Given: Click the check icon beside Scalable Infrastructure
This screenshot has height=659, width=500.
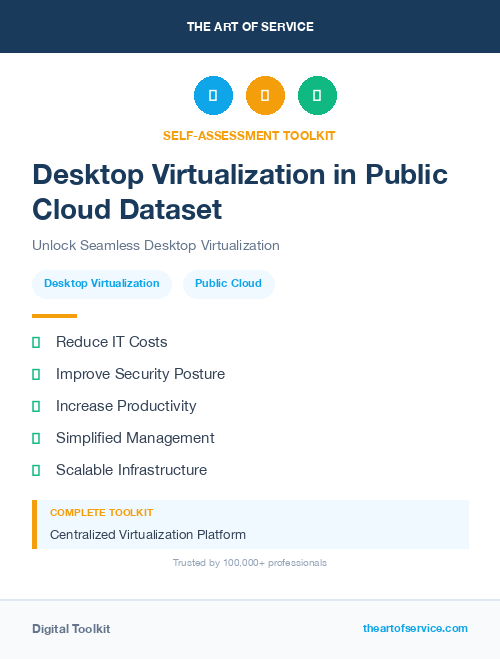Looking at the screenshot, I should (36, 470).
